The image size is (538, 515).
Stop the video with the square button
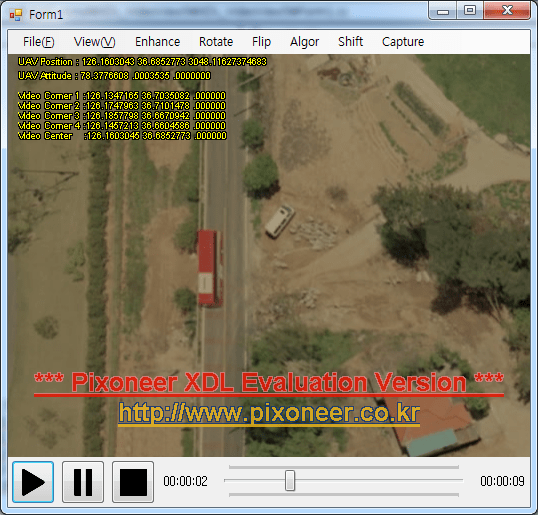tap(133, 482)
